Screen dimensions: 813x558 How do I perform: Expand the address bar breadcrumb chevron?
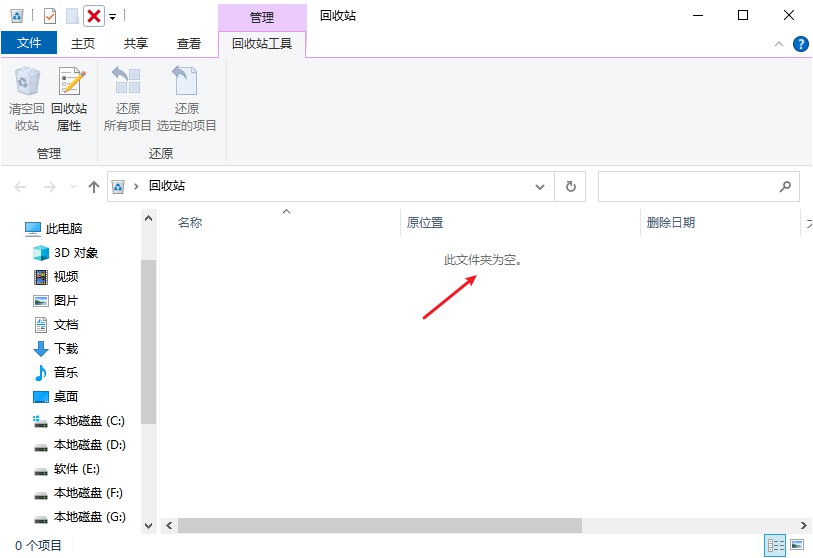pyautogui.click(x=136, y=187)
